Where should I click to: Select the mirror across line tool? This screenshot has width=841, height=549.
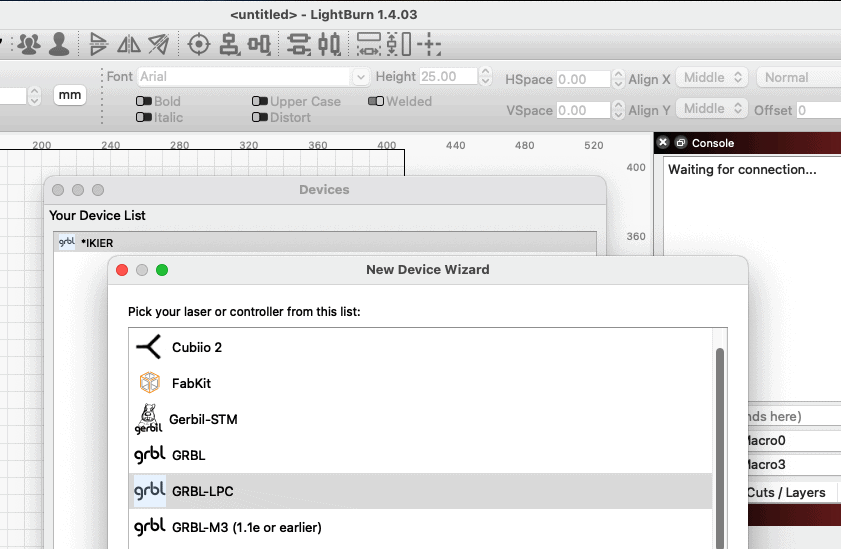pyautogui.click(x=158, y=44)
